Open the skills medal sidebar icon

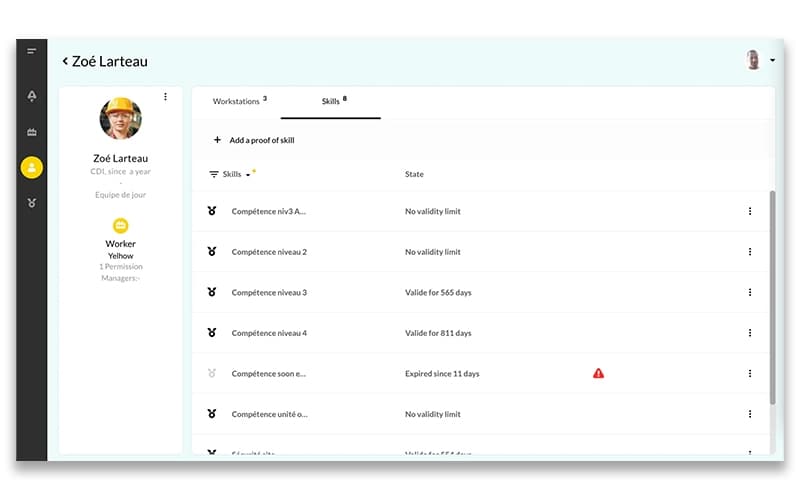[x=32, y=203]
